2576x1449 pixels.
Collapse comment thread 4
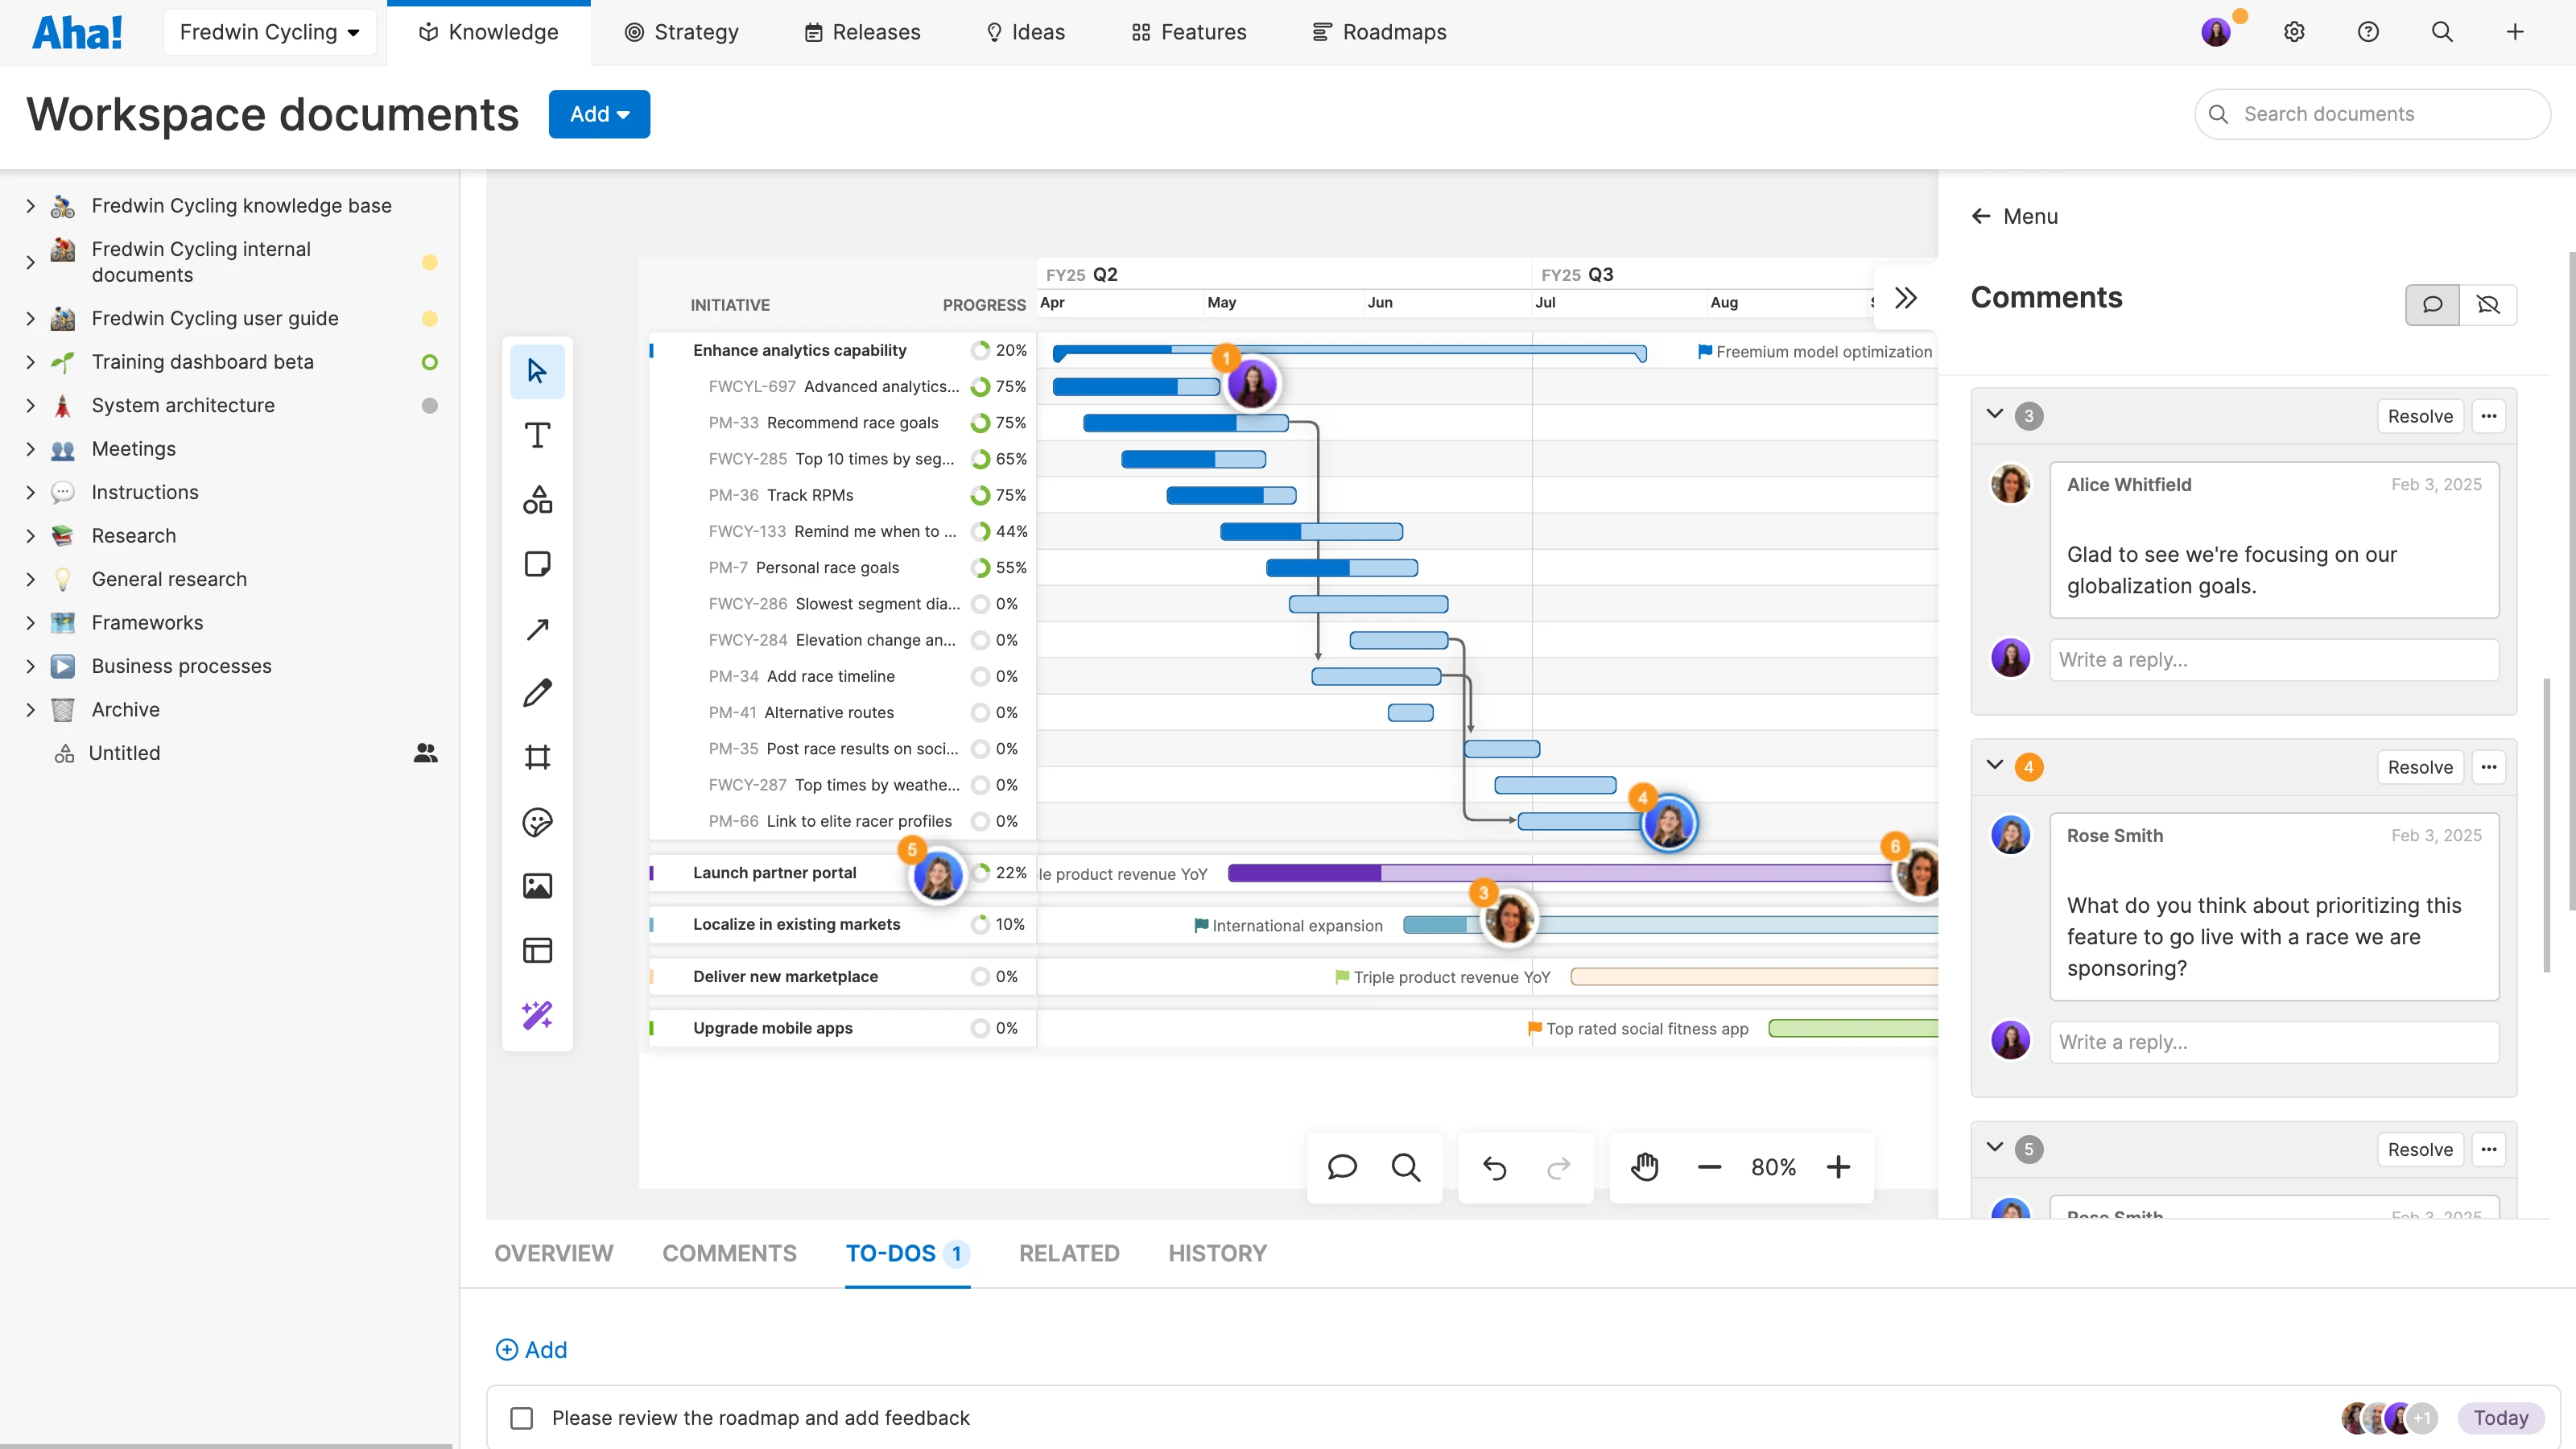click(x=1994, y=765)
